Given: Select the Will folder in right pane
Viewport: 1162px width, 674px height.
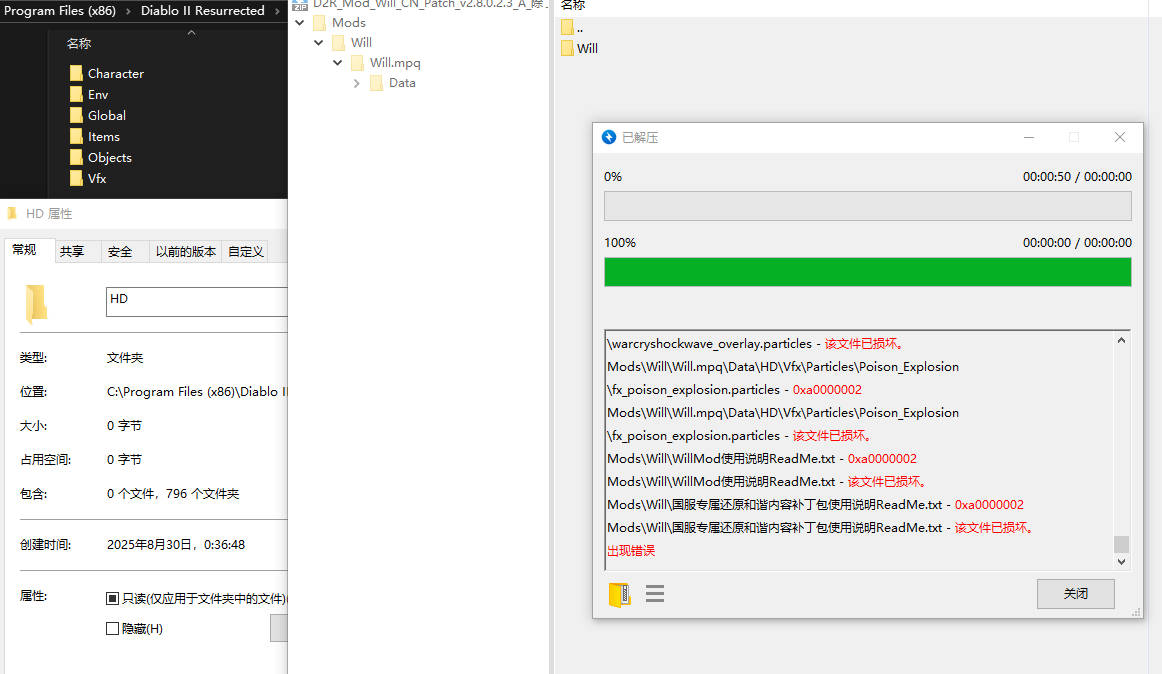Looking at the screenshot, I should (587, 48).
